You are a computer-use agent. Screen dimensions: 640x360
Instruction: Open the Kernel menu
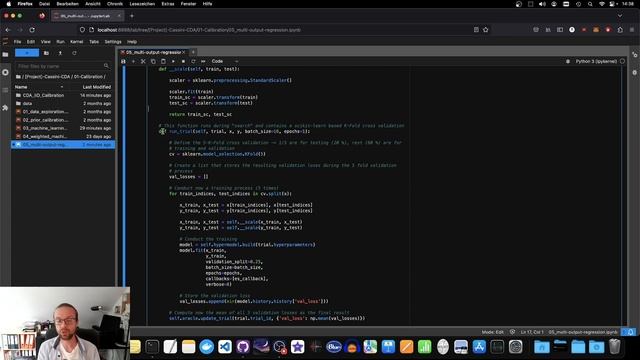click(x=77, y=42)
